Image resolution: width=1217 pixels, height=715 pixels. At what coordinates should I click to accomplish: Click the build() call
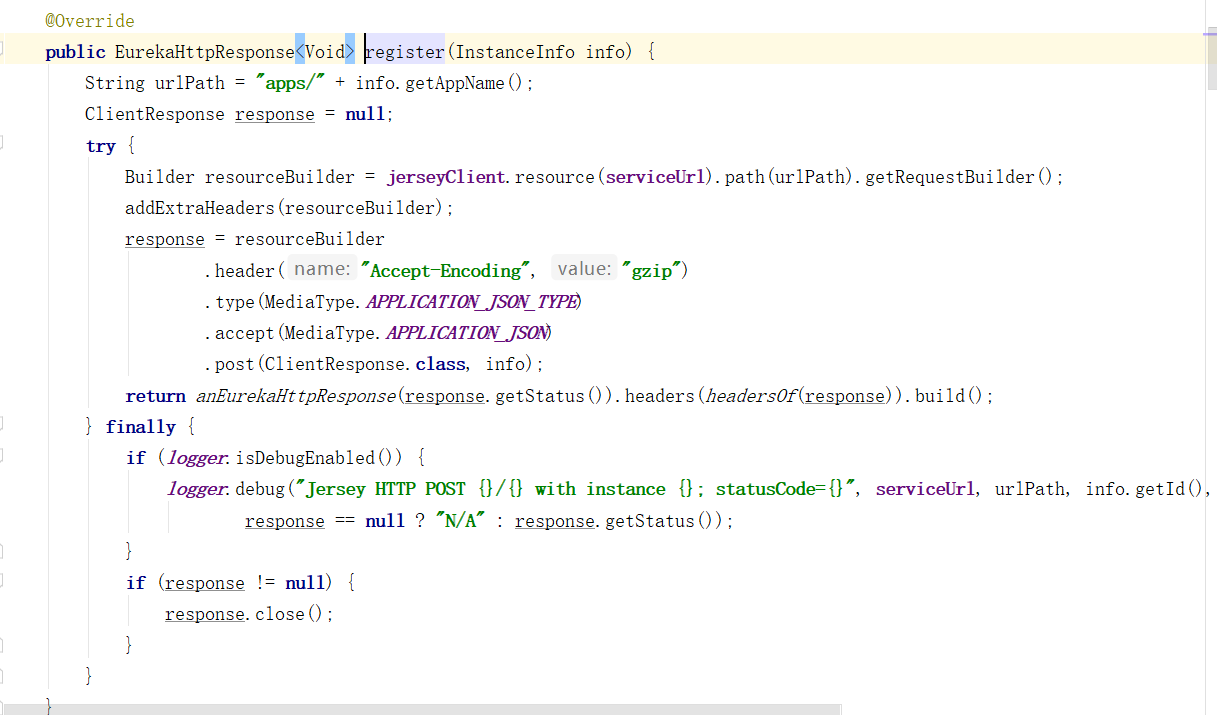949,396
